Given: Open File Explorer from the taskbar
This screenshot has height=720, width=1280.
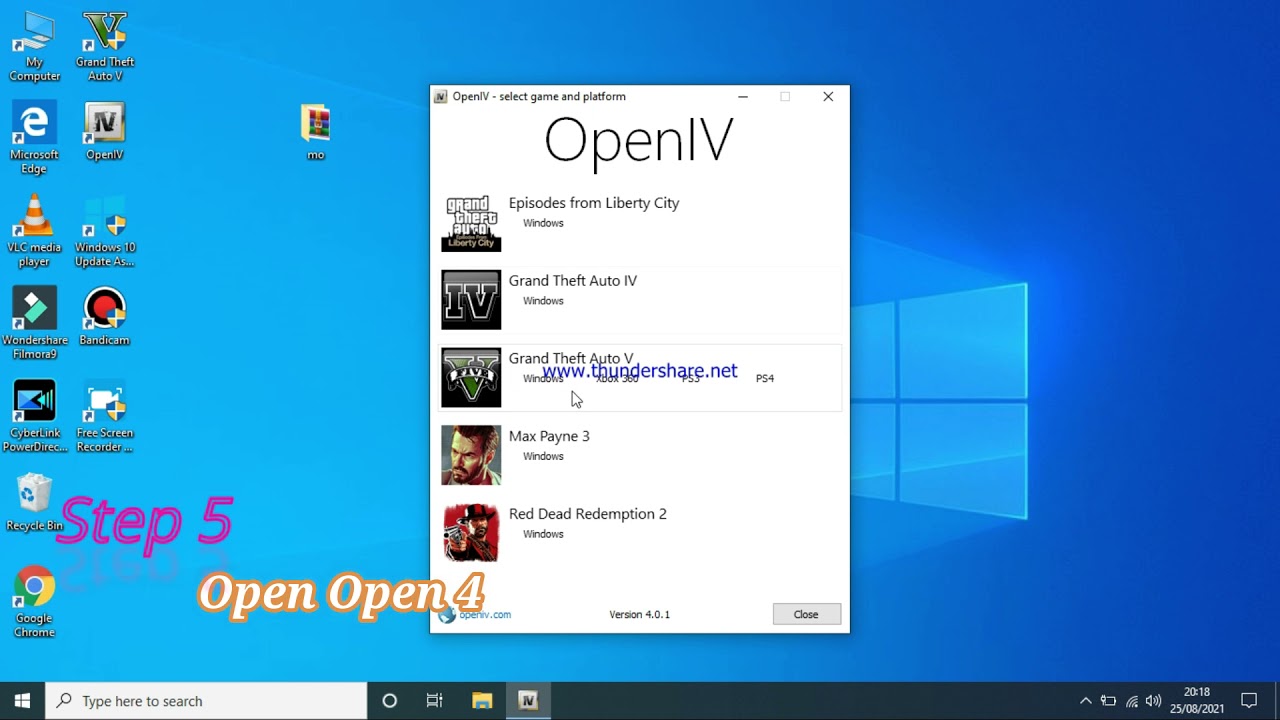Looking at the screenshot, I should (482, 701).
